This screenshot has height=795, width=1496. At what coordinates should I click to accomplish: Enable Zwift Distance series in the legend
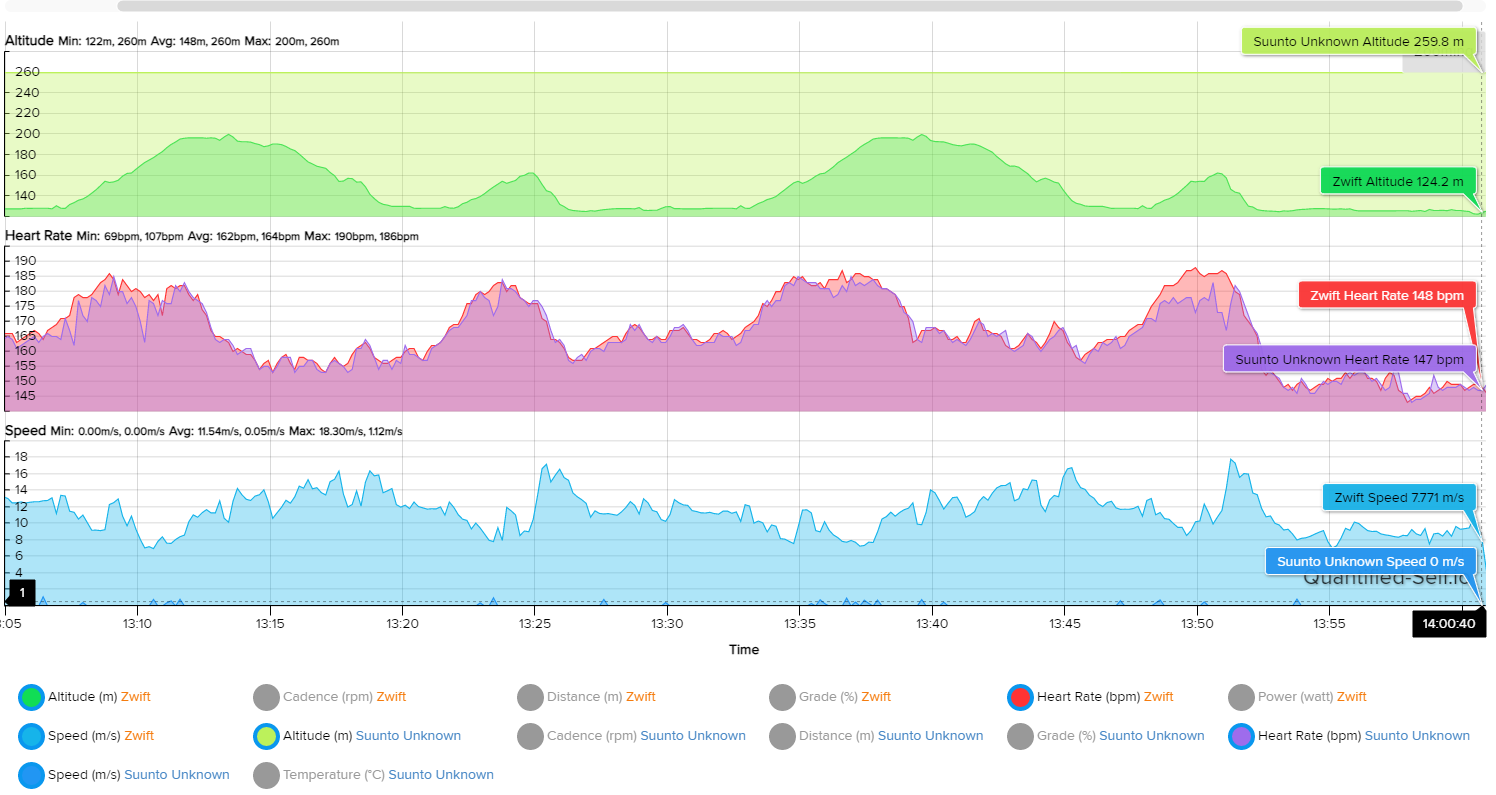[587, 697]
